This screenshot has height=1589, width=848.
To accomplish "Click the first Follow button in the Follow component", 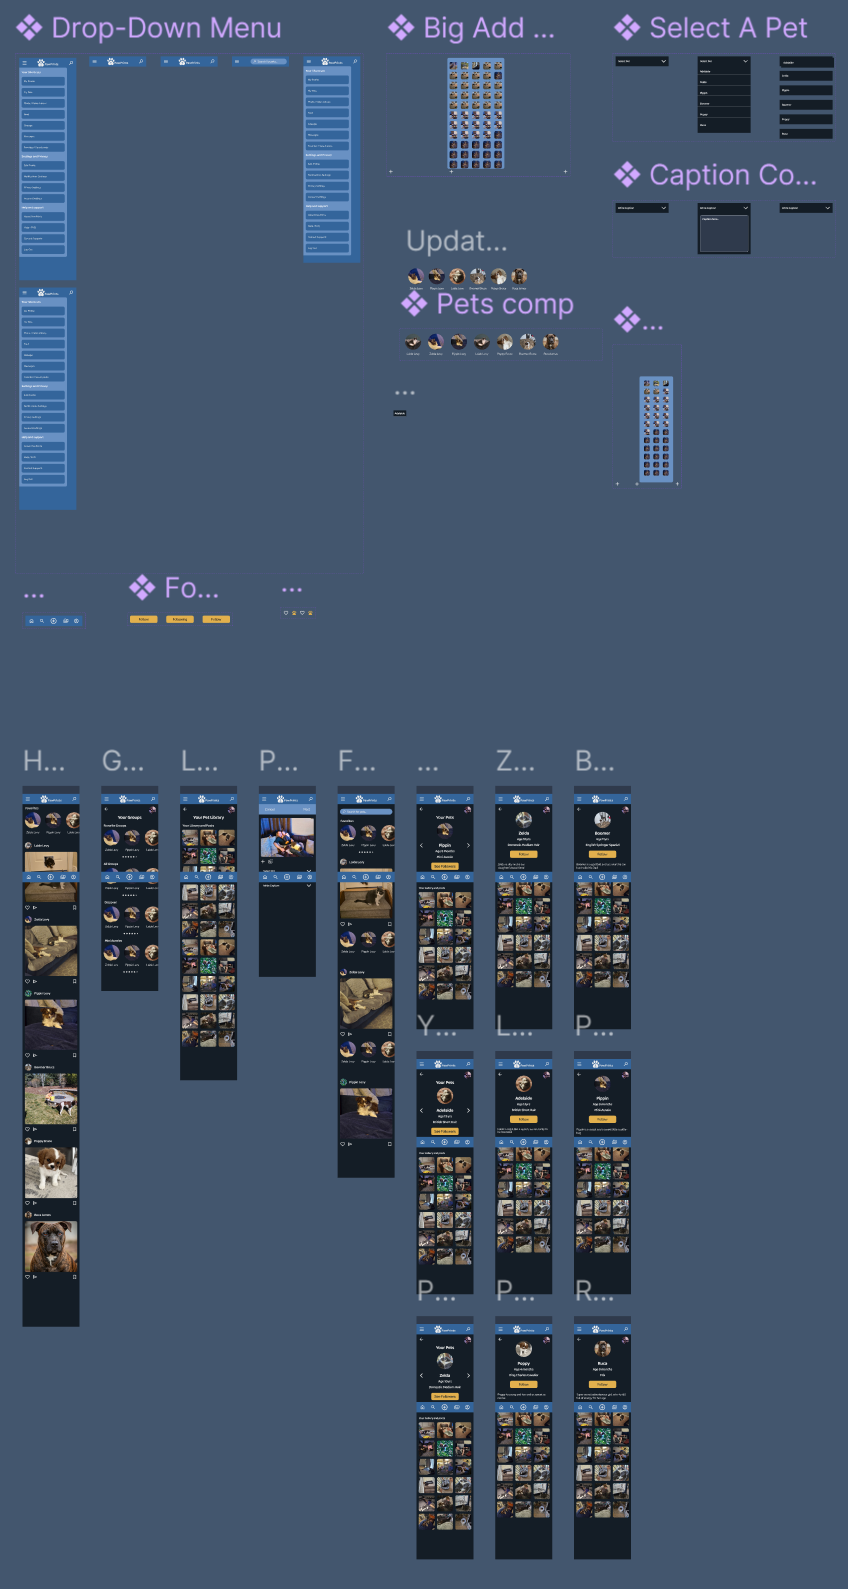I will [144, 619].
